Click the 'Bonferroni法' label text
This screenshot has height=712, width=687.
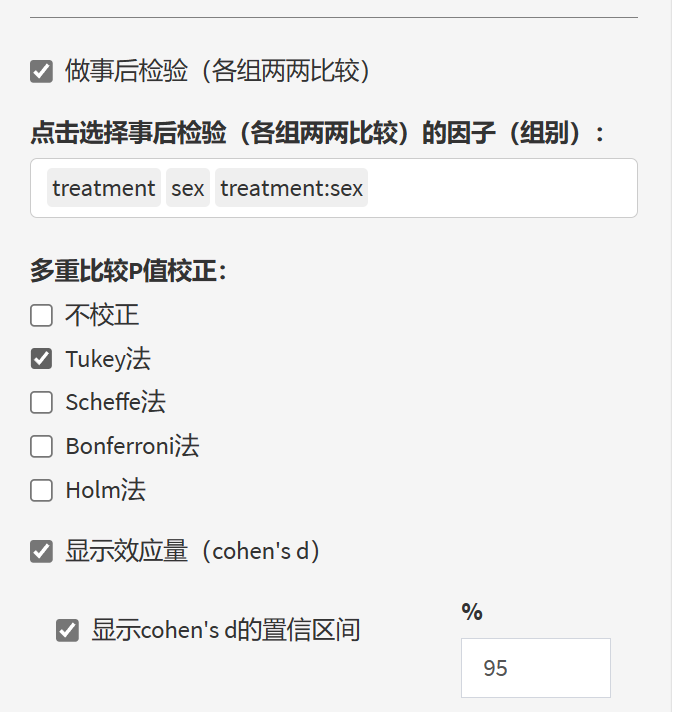coord(132,446)
